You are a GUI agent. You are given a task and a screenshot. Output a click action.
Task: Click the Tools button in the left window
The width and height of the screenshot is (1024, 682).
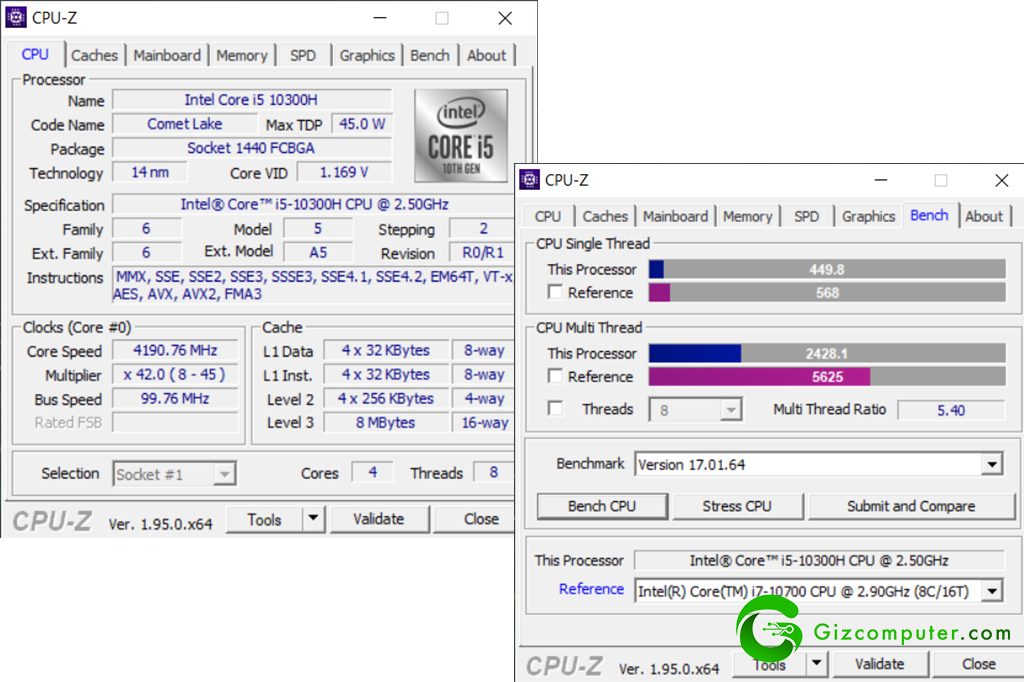(x=264, y=519)
